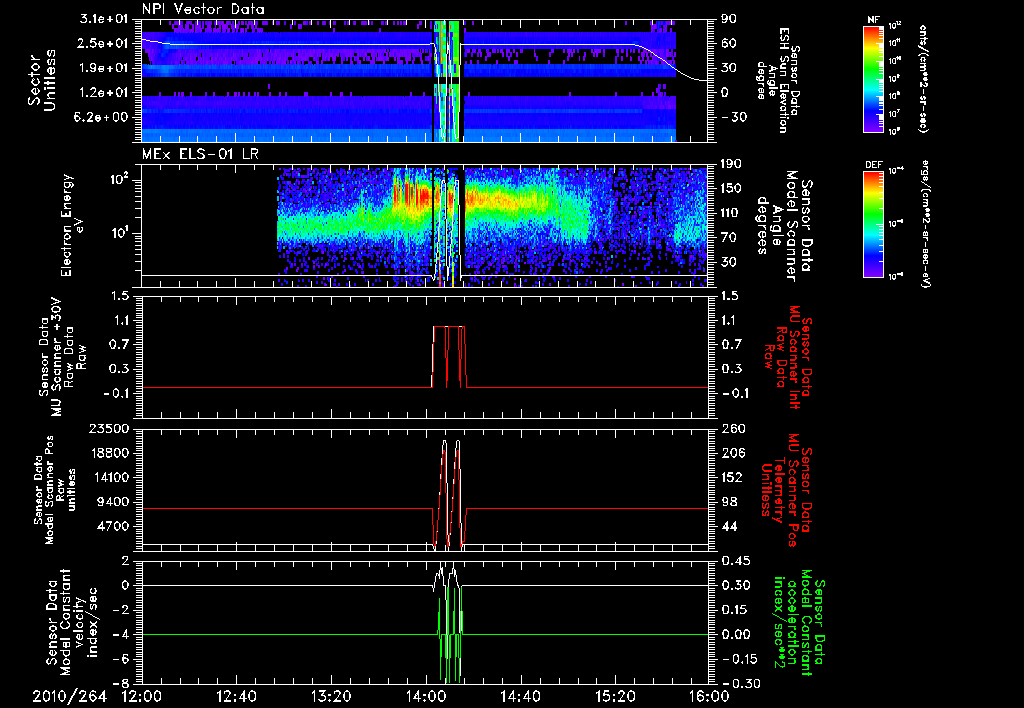Click the 12:00 time axis label
1024x708 pixels.
point(142,696)
